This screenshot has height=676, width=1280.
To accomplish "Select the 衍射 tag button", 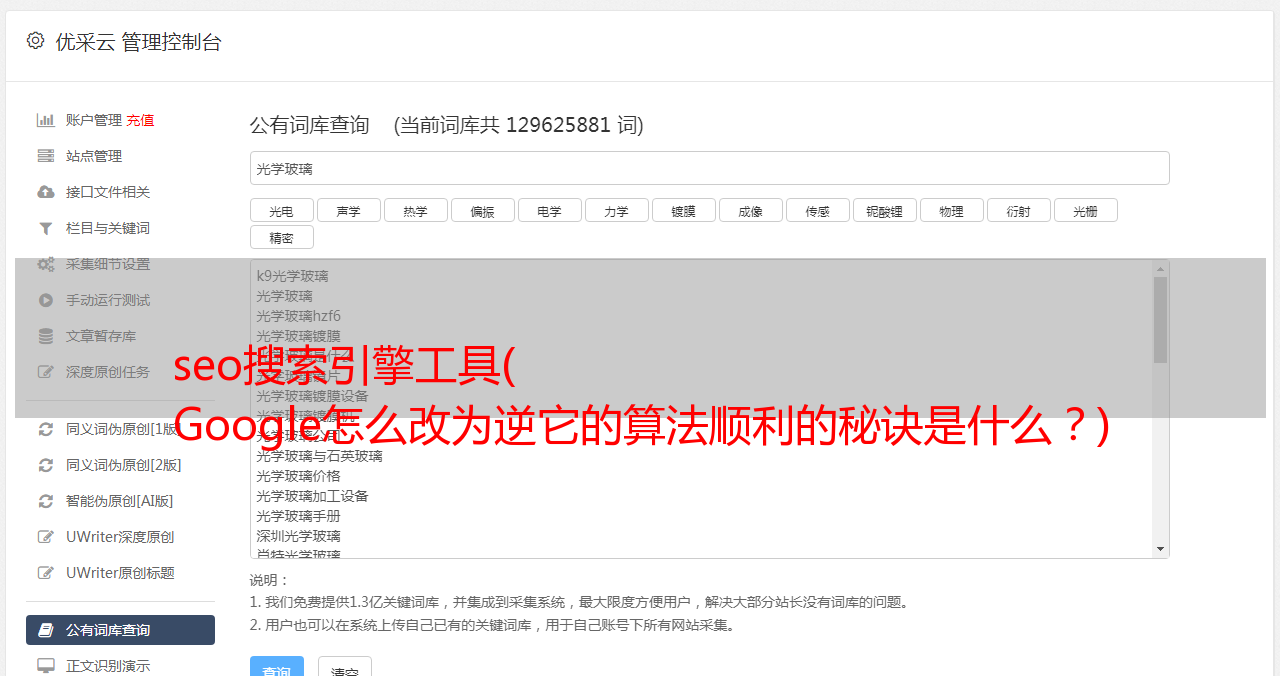I will pos(1018,210).
